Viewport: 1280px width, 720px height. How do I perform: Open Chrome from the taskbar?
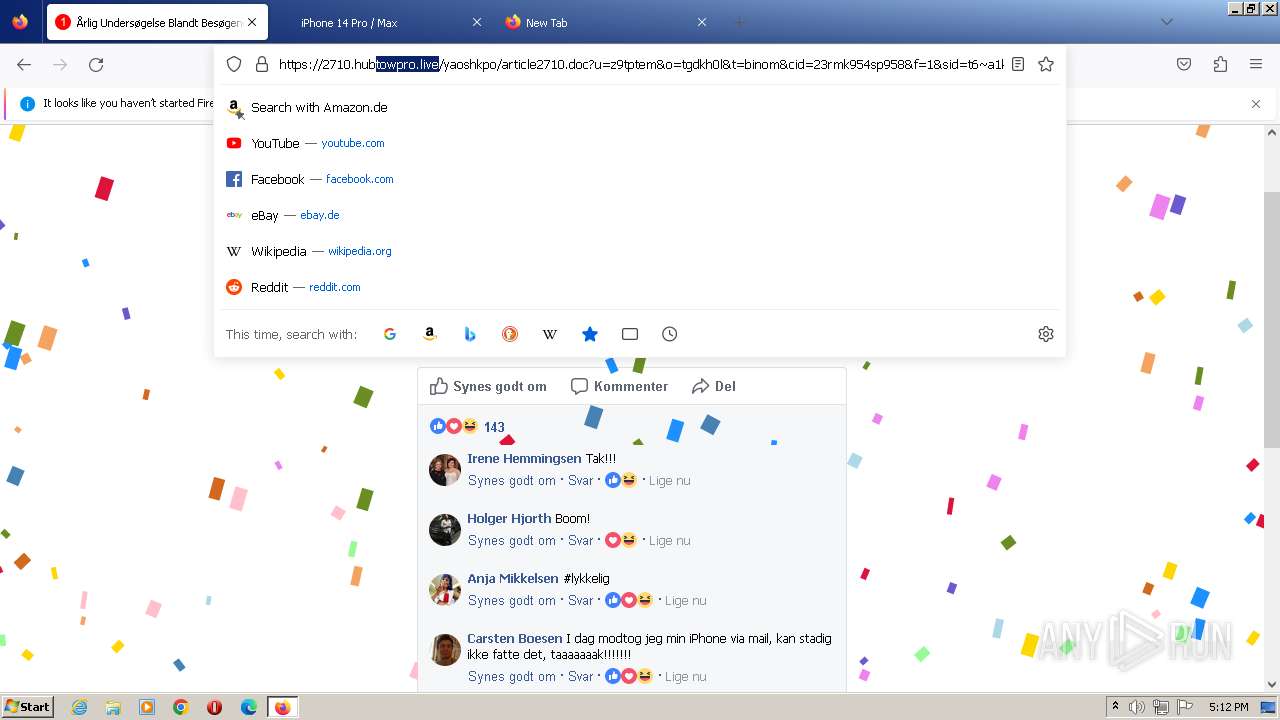click(x=181, y=707)
